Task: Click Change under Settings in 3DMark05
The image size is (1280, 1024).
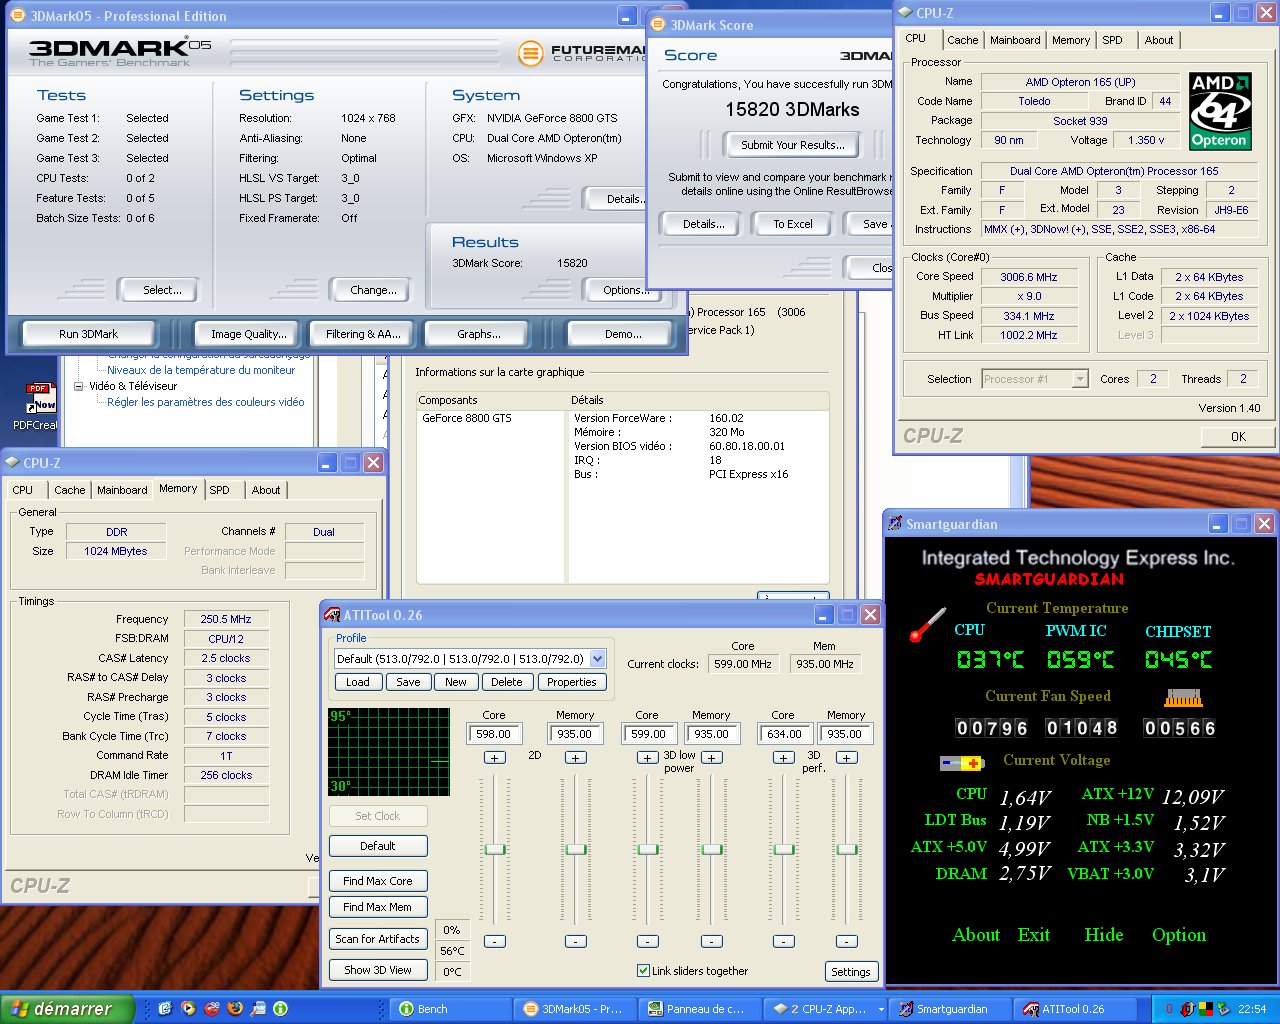Action: click(373, 290)
